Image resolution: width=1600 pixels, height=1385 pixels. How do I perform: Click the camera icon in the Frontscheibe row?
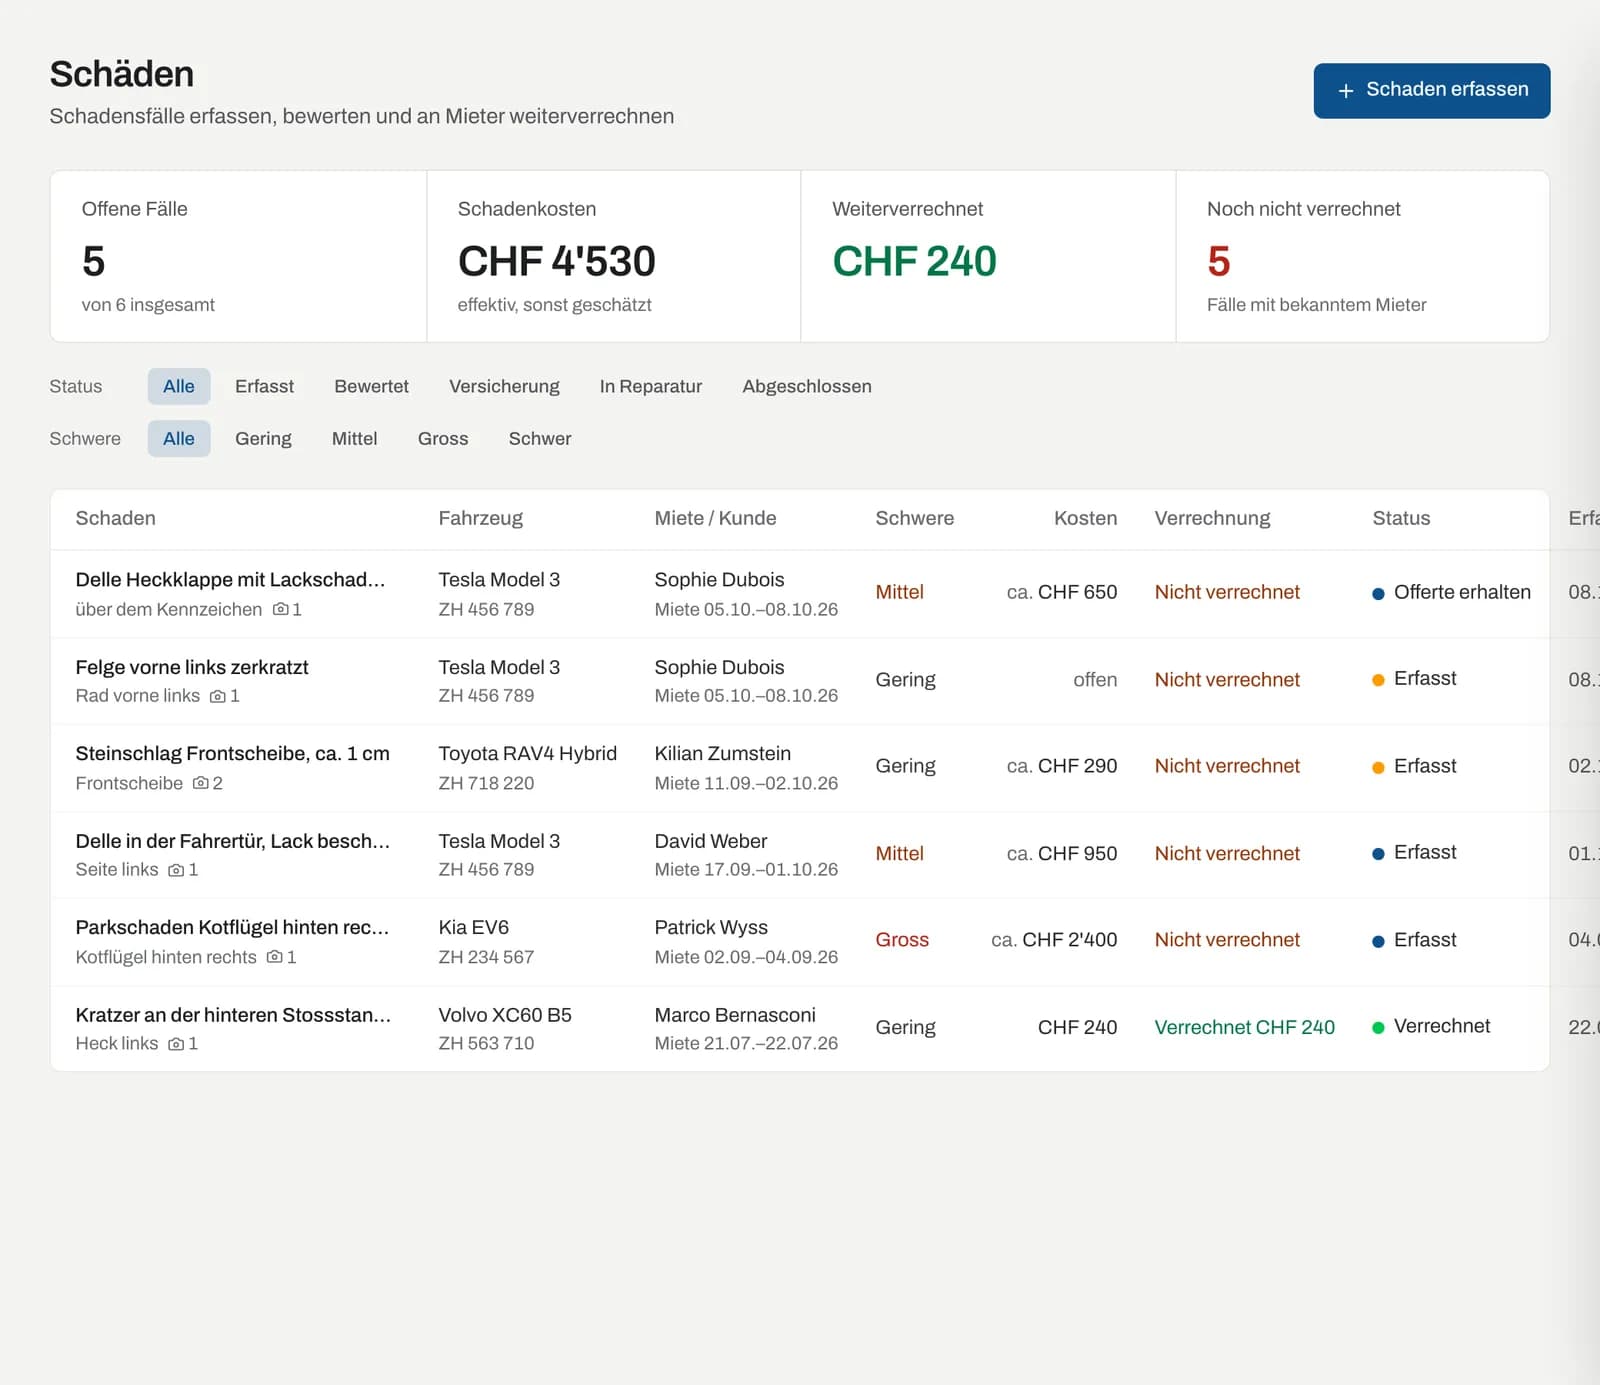200,783
